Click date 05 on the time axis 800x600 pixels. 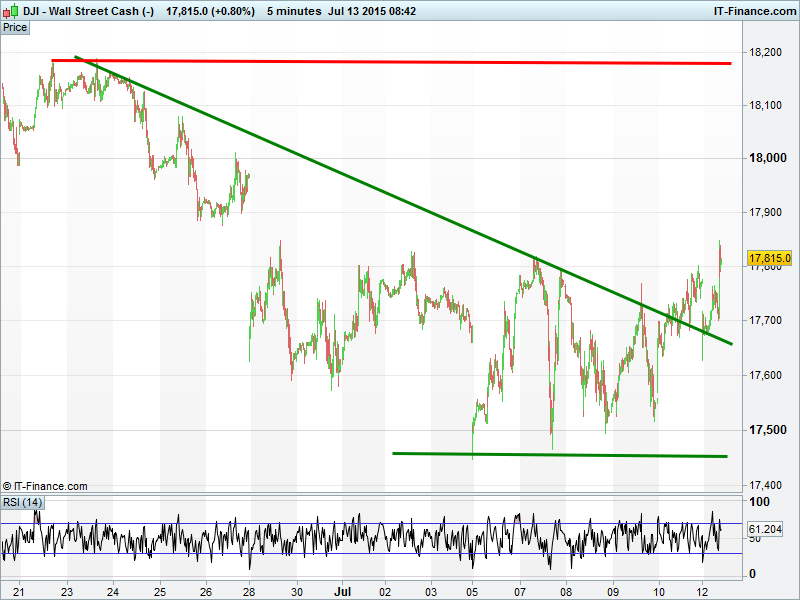click(x=472, y=592)
